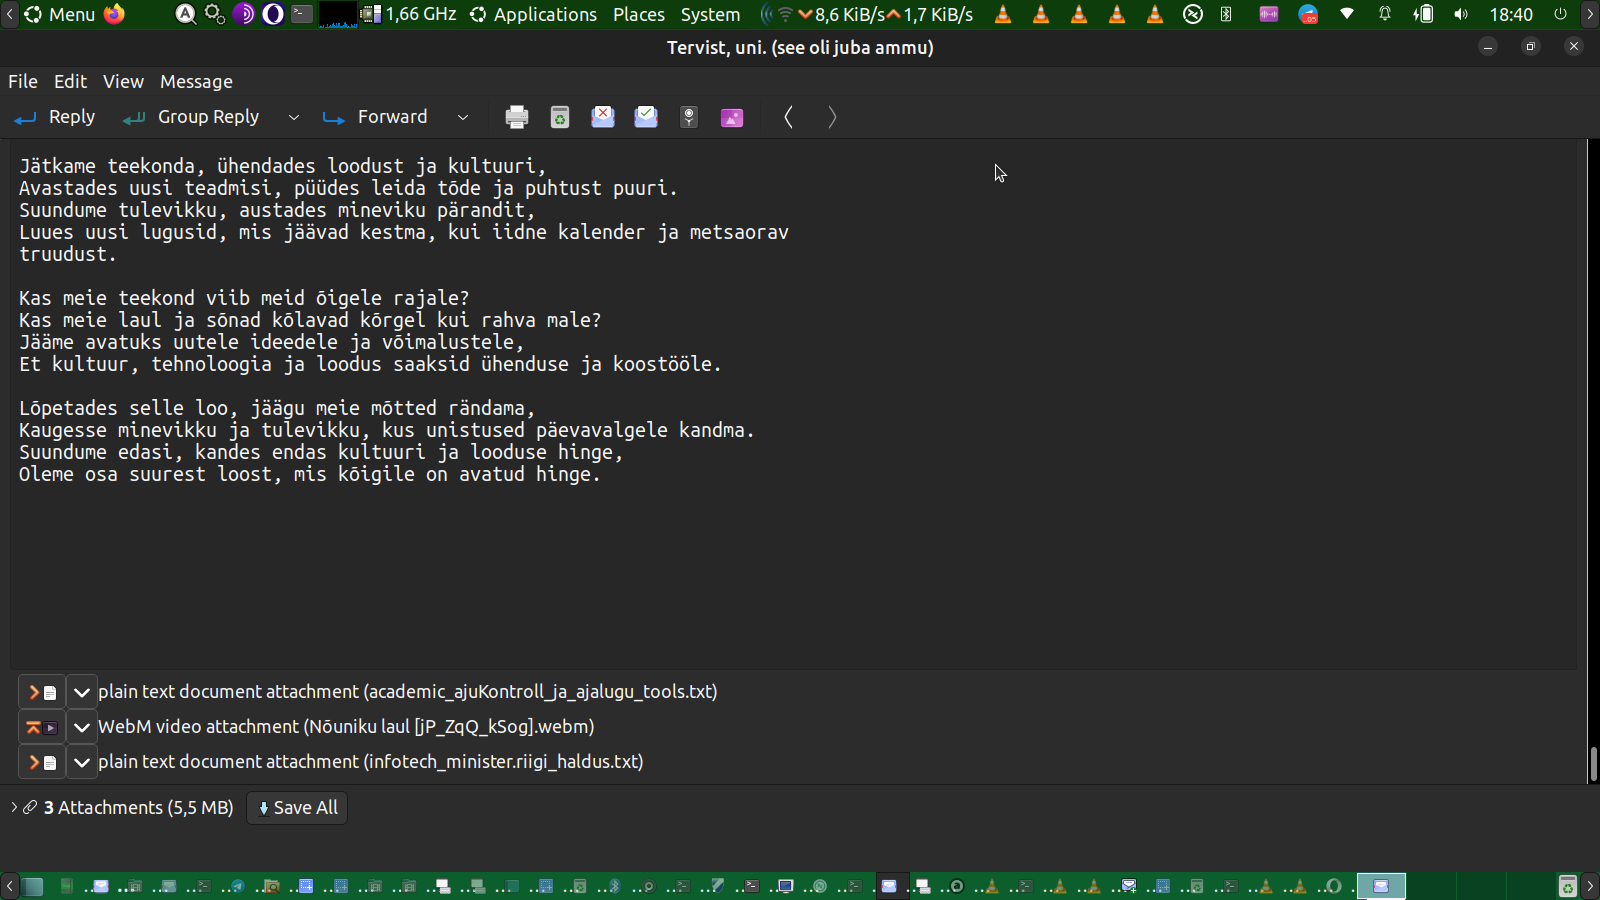Mark message as junk
The image size is (1600, 900).
tap(603, 117)
